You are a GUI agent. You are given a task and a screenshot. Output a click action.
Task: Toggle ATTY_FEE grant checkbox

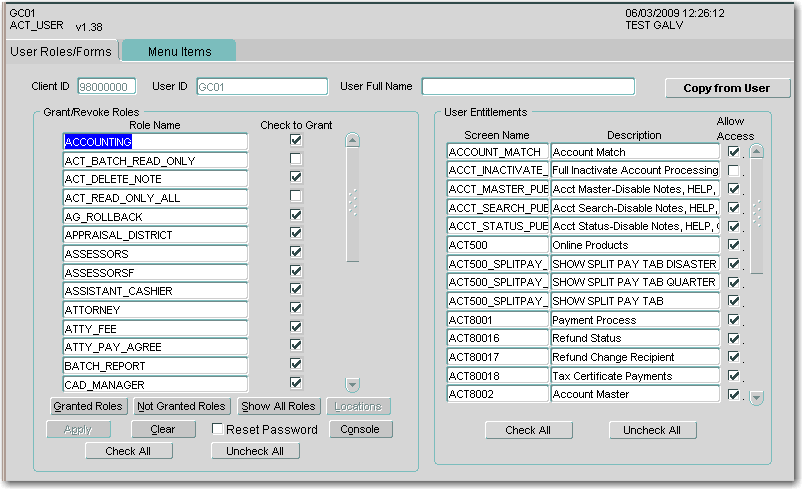click(x=296, y=327)
